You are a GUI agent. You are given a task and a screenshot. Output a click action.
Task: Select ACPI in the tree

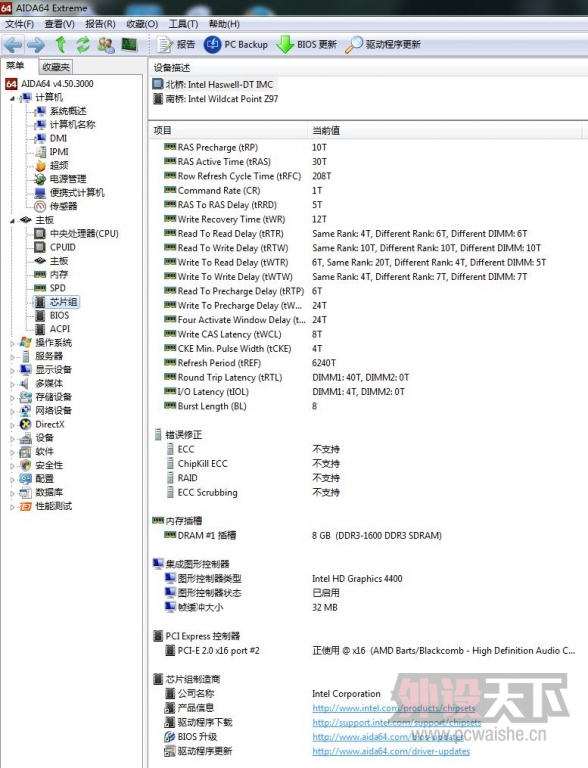coord(60,329)
